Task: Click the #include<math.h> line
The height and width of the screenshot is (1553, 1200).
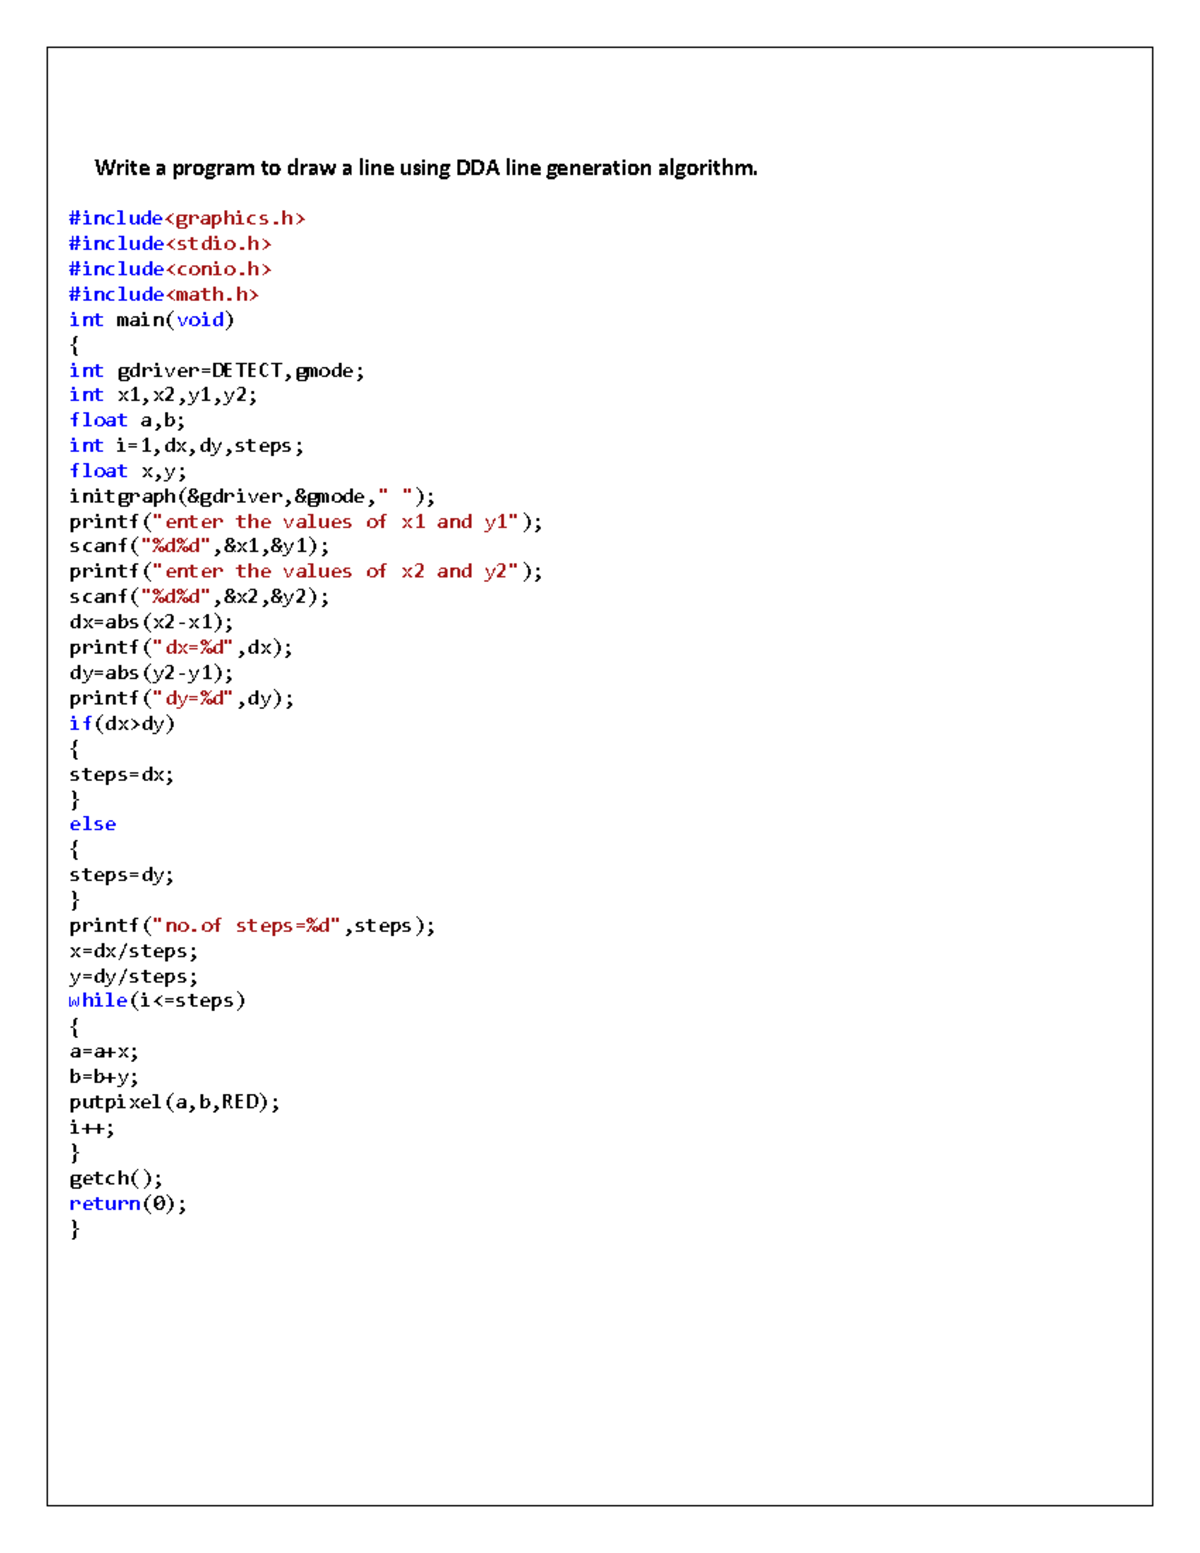Action: 163,294
